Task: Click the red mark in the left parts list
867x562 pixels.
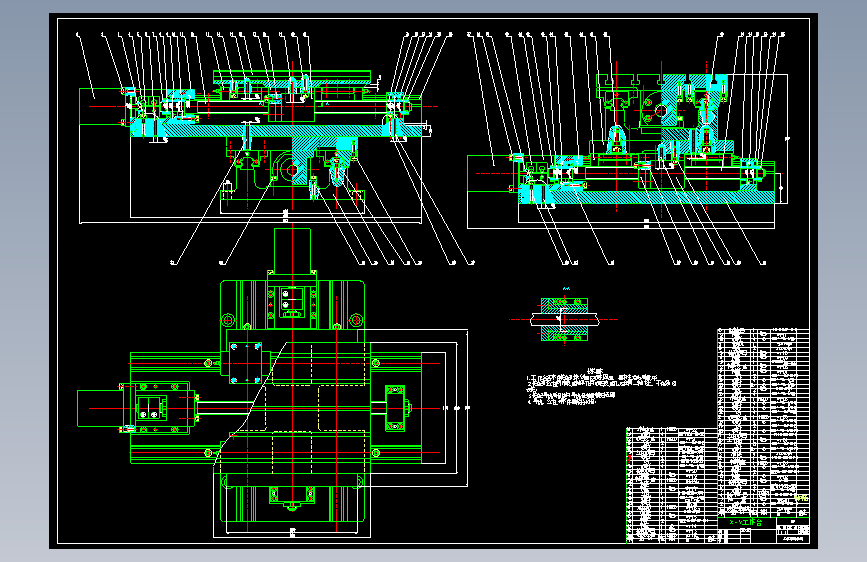Action: click(629, 458)
